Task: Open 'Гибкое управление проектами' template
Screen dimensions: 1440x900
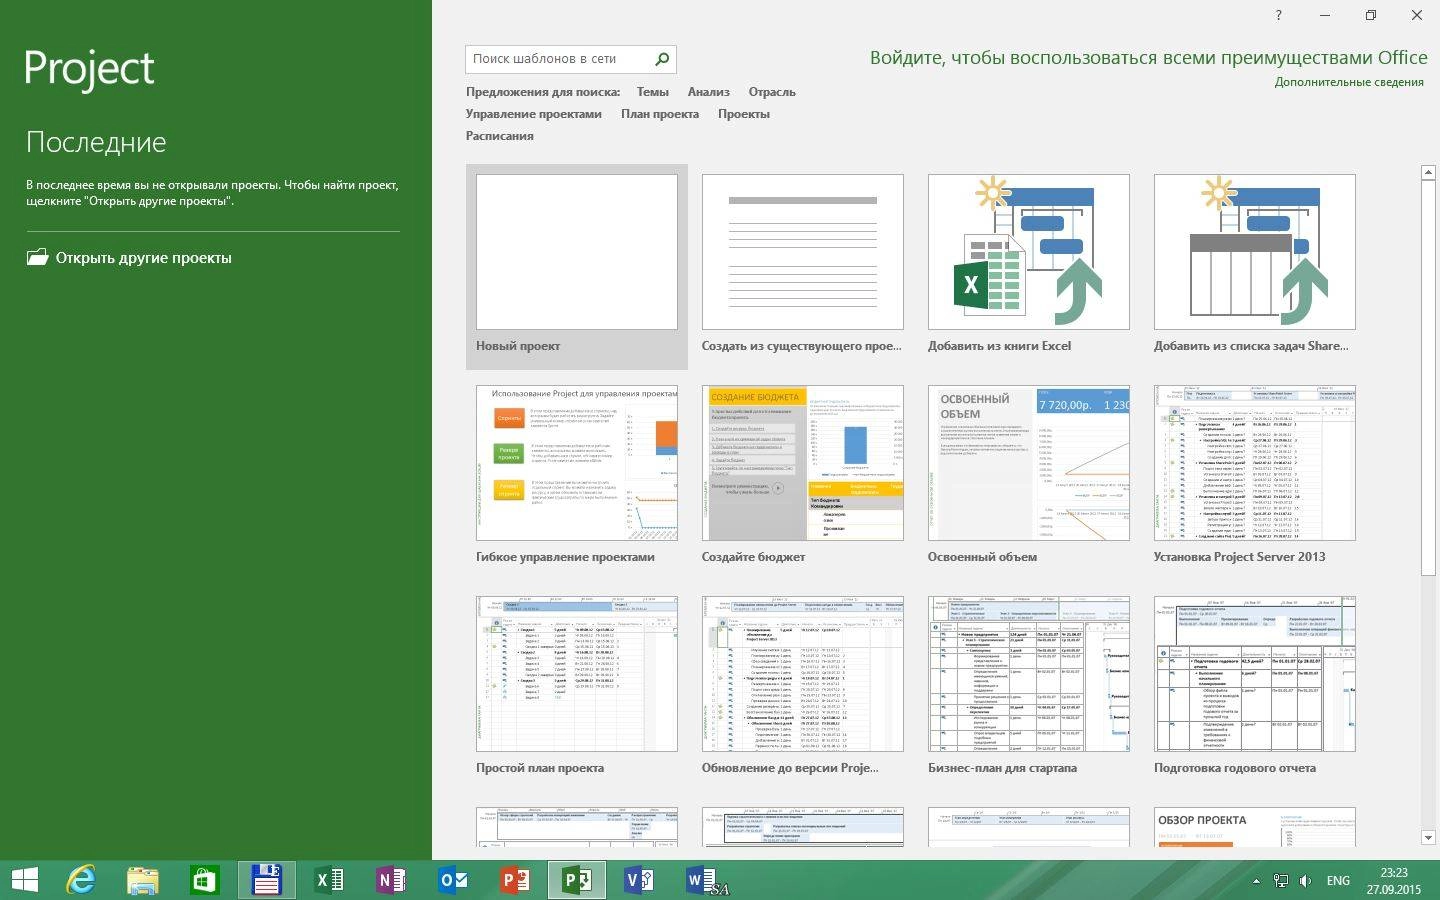Action: pyautogui.click(x=577, y=476)
